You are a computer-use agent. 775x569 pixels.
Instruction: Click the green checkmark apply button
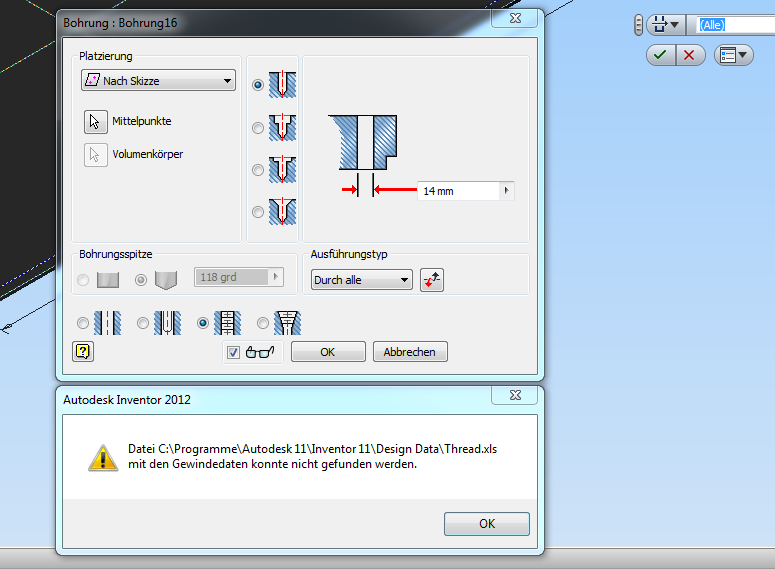pyautogui.click(x=661, y=54)
